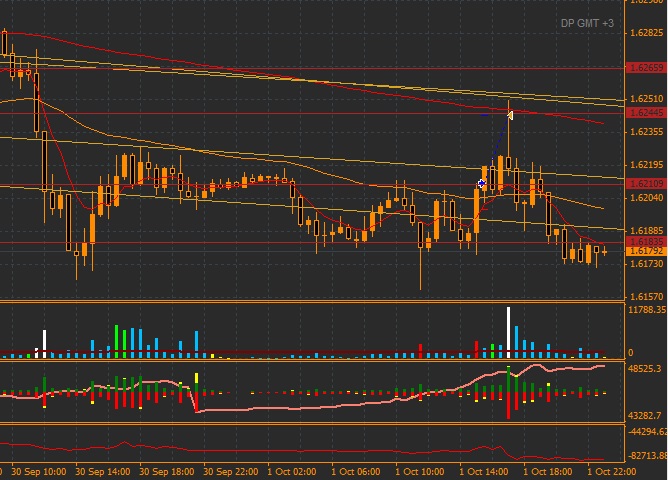This screenshot has width=668, height=480.
Task: Click the 1.62355 price axis label
Action: tap(646, 132)
